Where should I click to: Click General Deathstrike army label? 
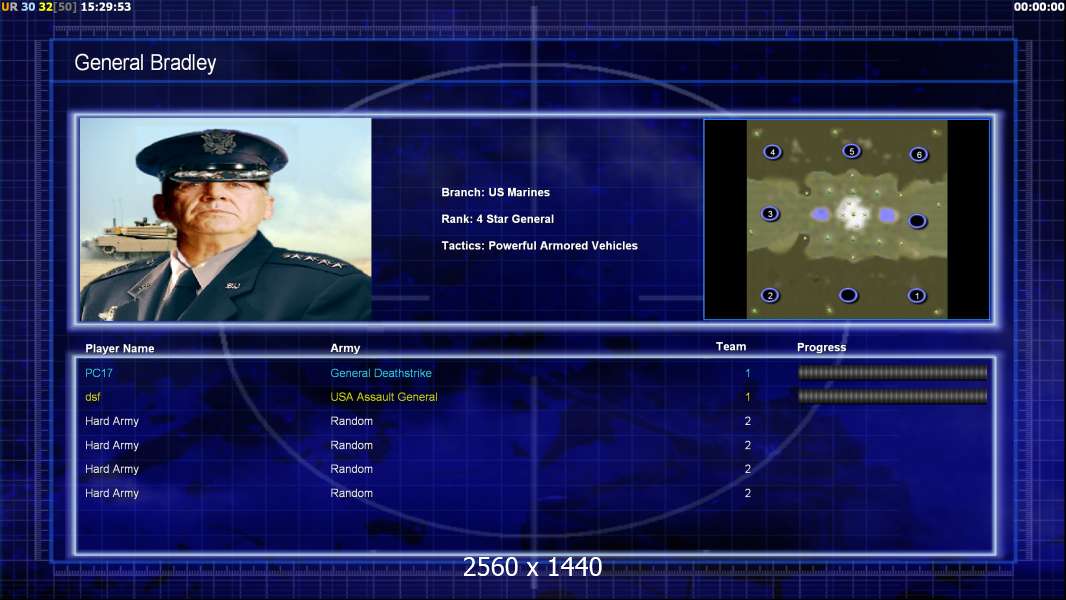coord(381,373)
